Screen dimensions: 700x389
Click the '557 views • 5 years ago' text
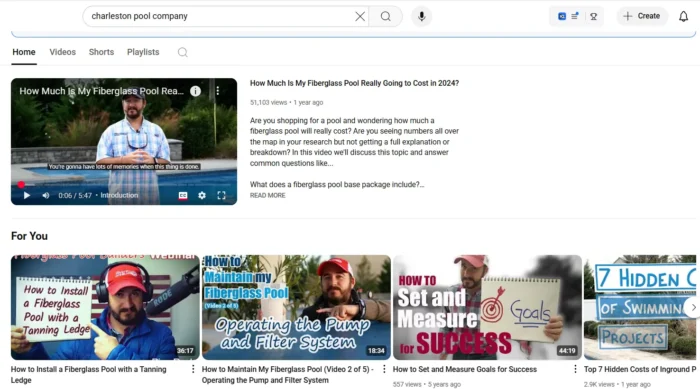coord(427,384)
